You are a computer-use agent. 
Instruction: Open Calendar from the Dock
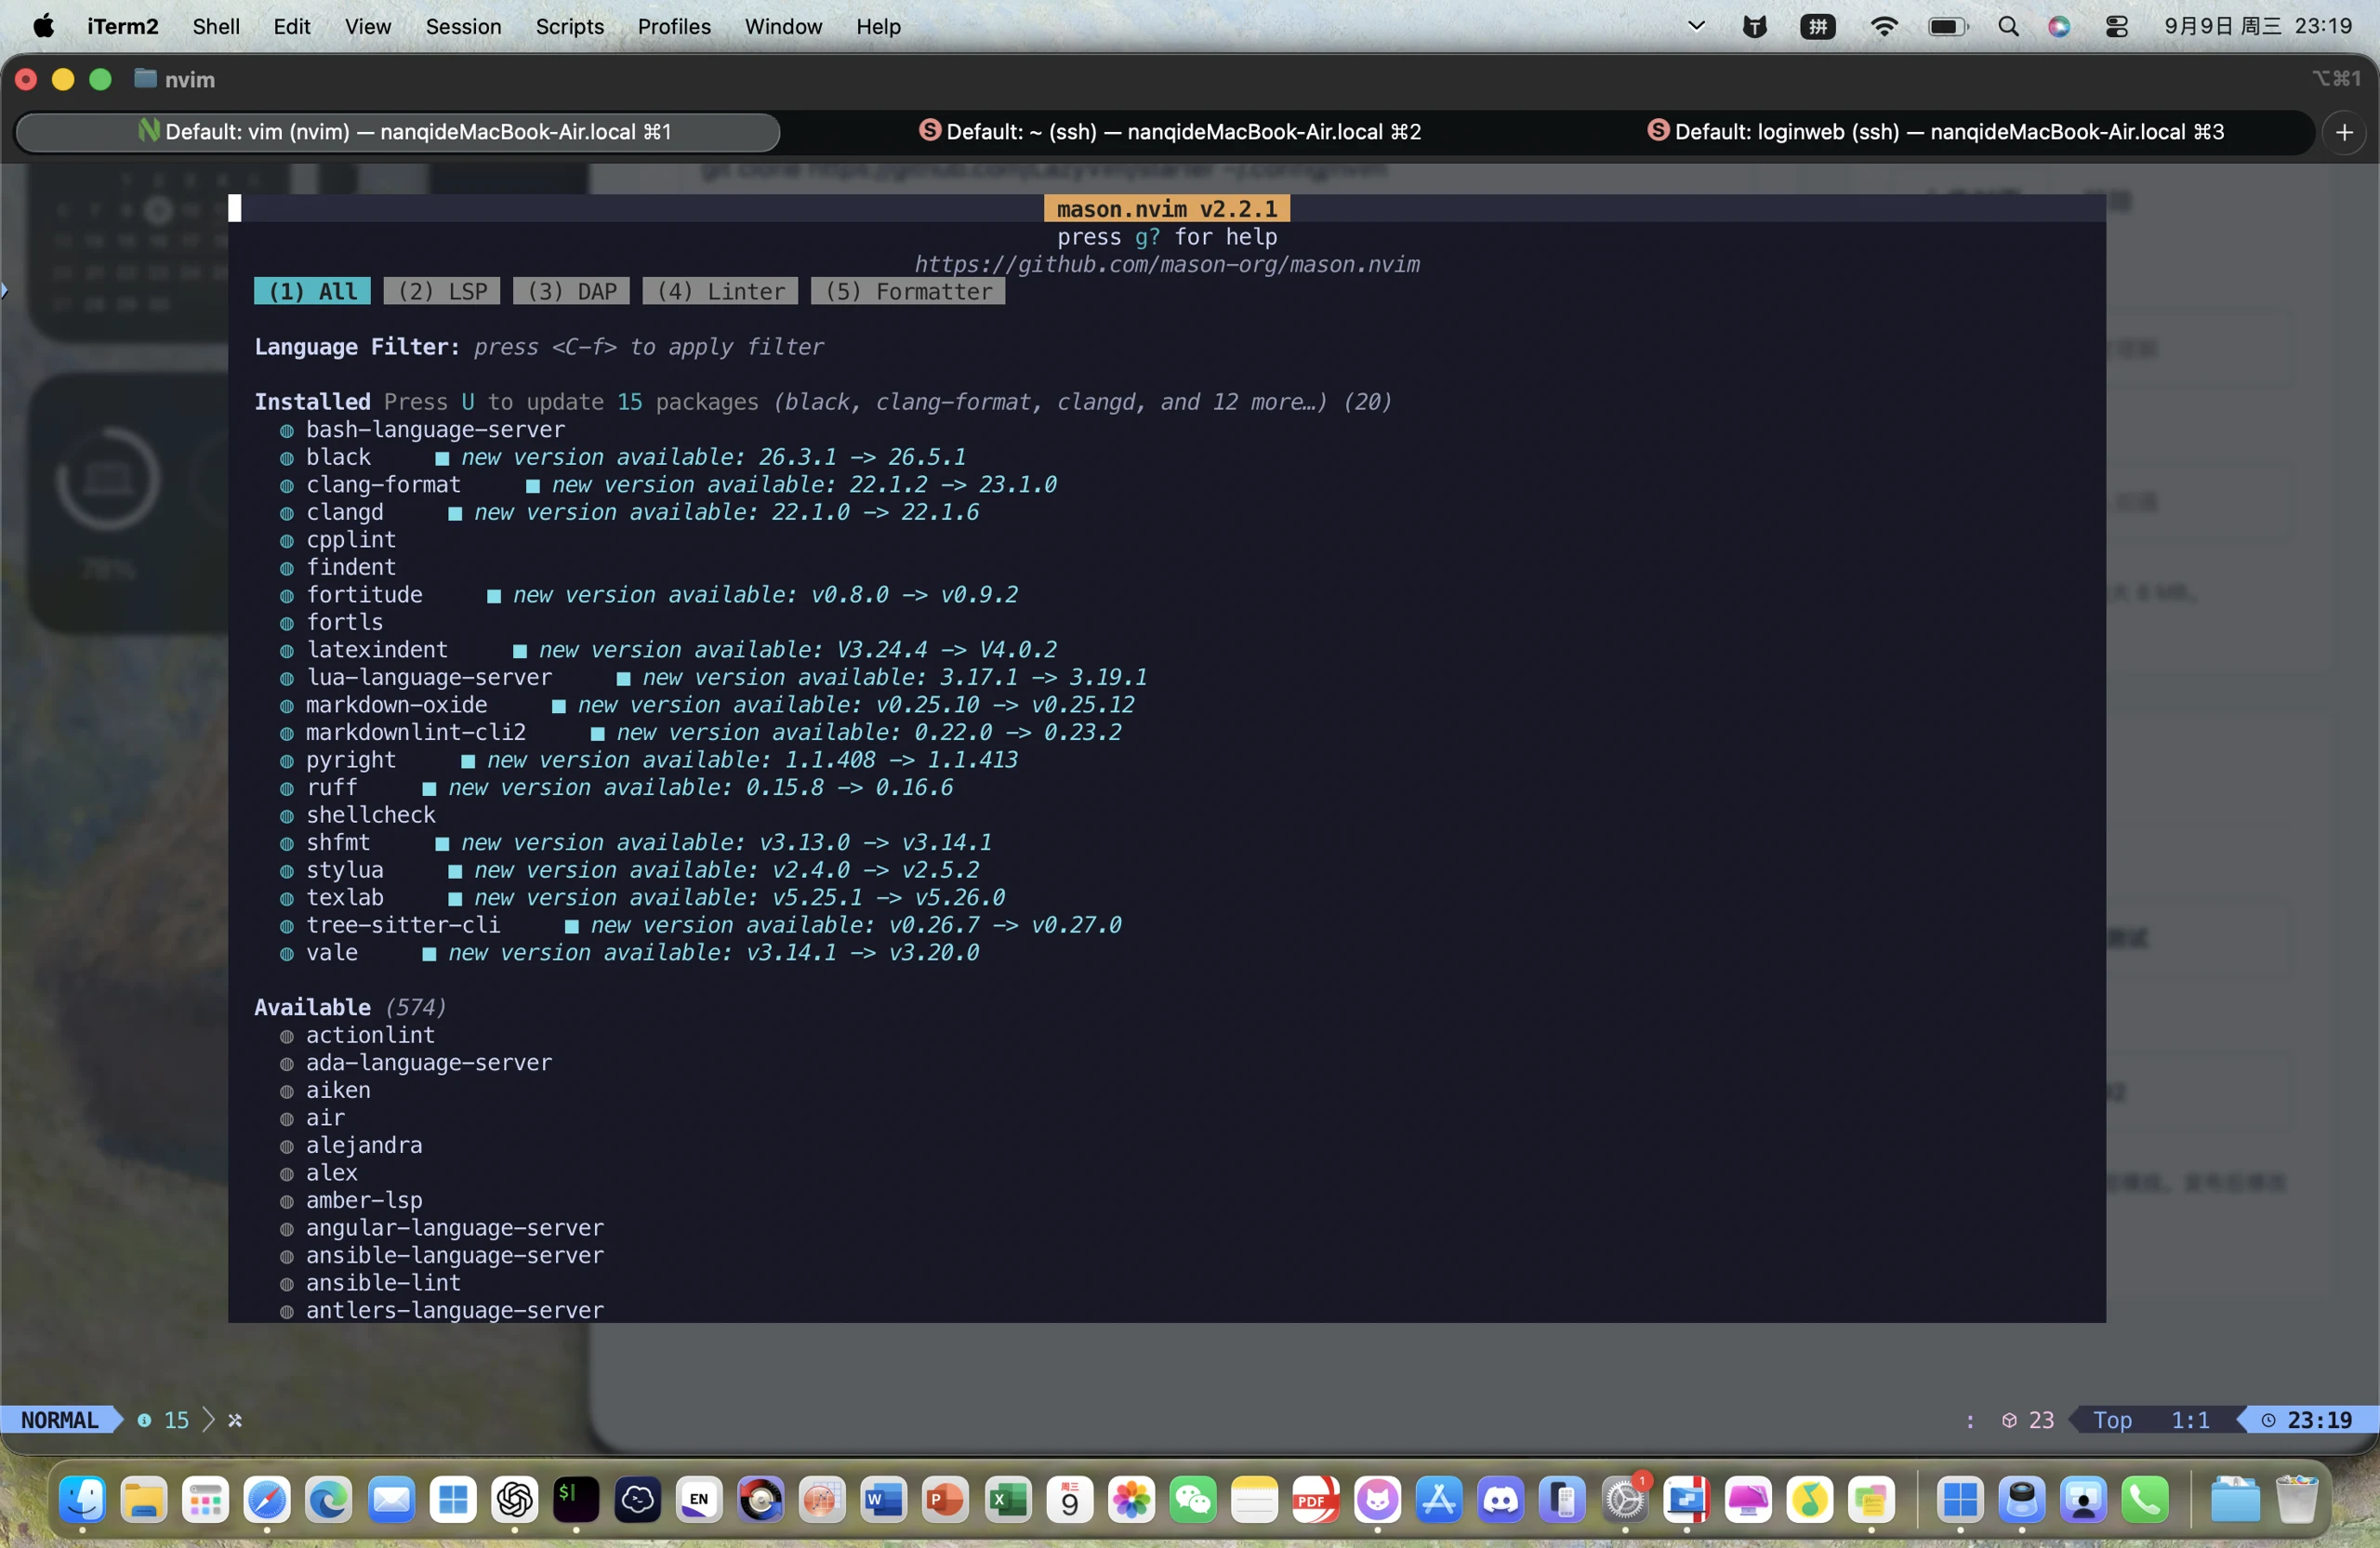[x=1070, y=1499]
